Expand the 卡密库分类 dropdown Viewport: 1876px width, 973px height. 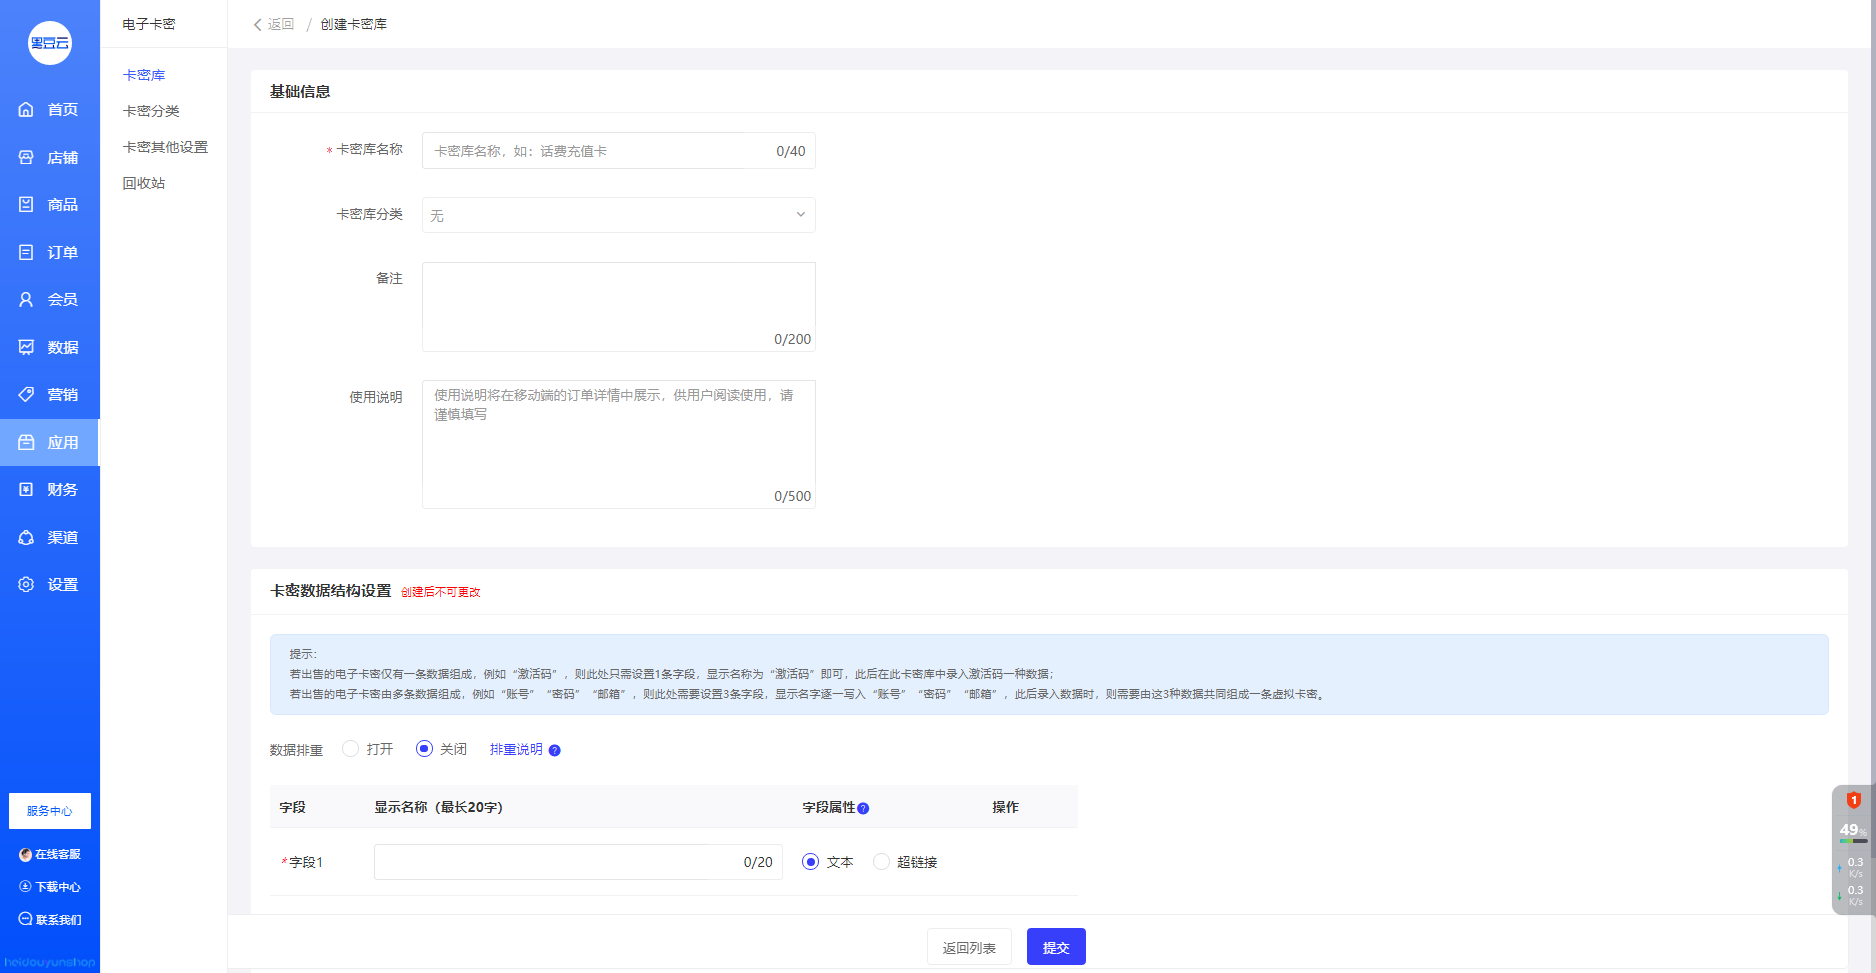coord(618,215)
